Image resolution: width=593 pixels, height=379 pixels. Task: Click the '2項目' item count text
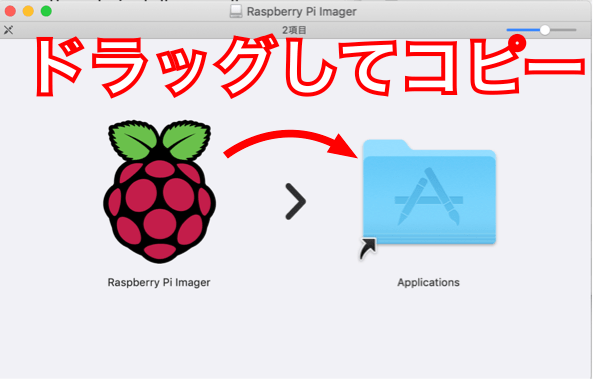pos(294,30)
